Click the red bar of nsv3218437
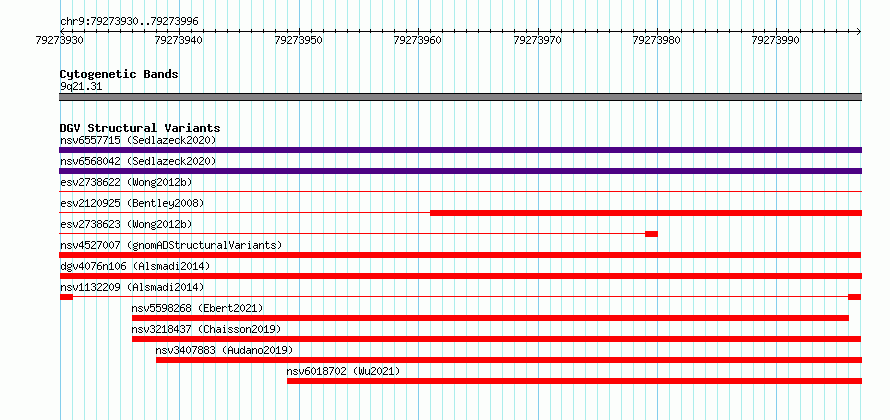 [x=497, y=339]
